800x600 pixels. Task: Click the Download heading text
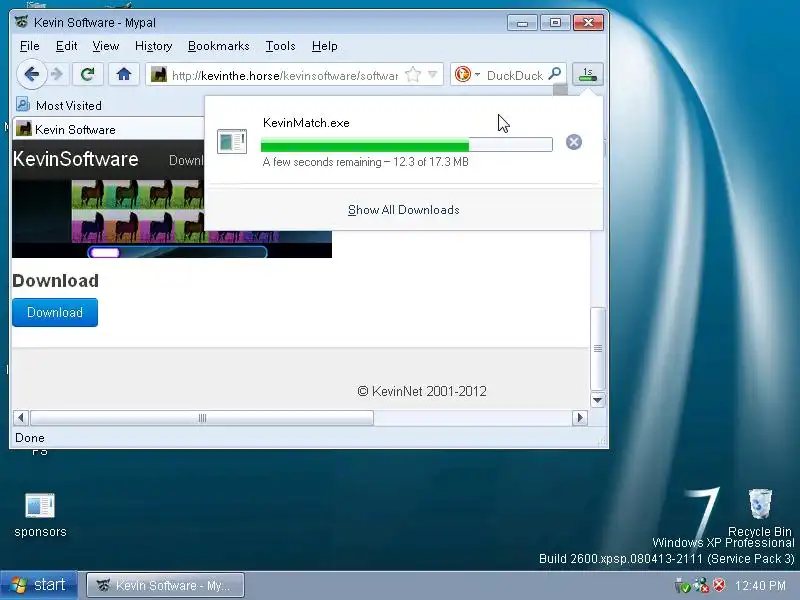[x=56, y=281]
